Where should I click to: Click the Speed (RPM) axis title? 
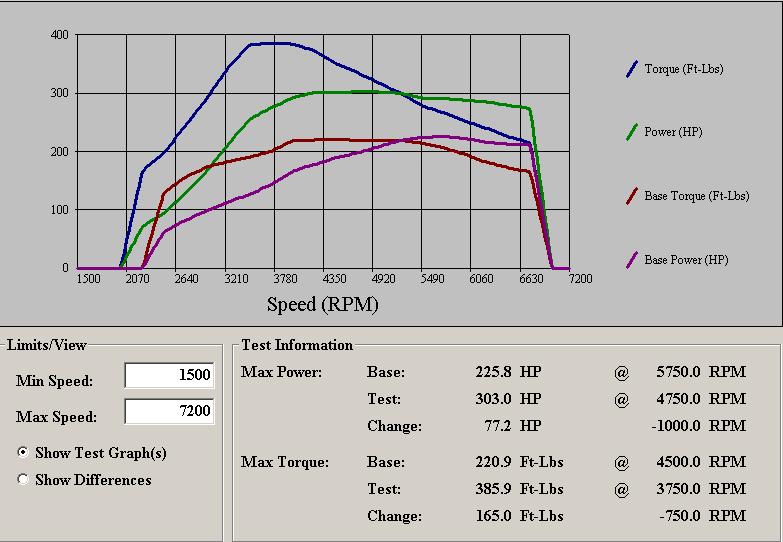[x=322, y=304]
